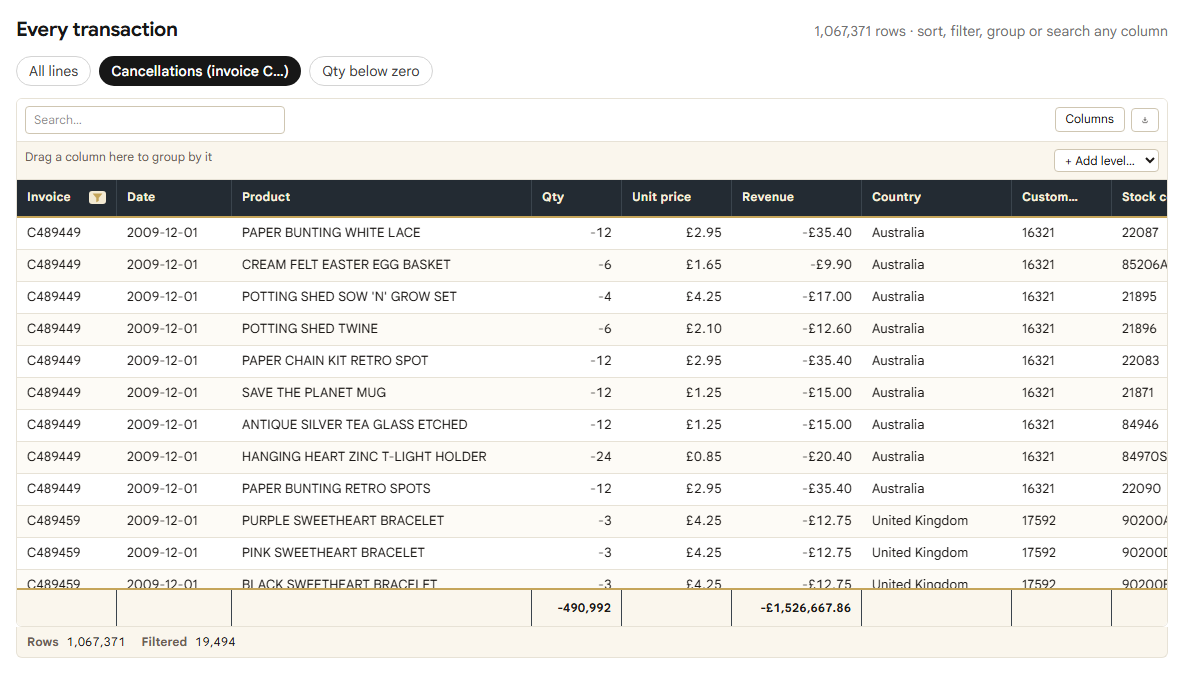Image resolution: width=1184 pixels, height=674 pixels.
Task: Open the Columns chooser button
Action: [1090, 119]
